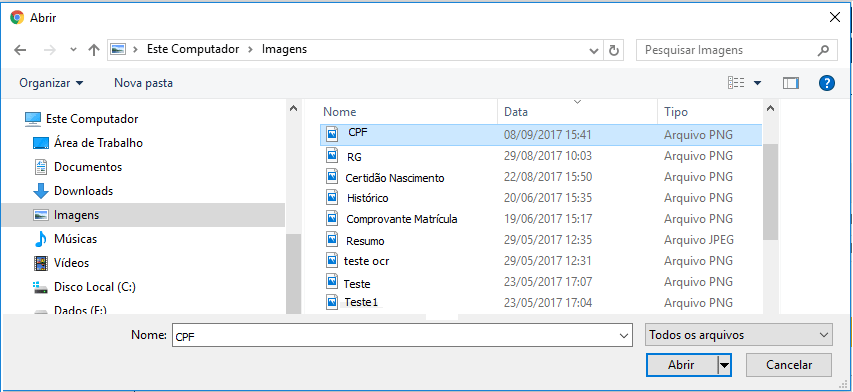The height and width of the screenshot is (392, 853).
Task: Expand the address bar history dropdown
Action: 594,51
